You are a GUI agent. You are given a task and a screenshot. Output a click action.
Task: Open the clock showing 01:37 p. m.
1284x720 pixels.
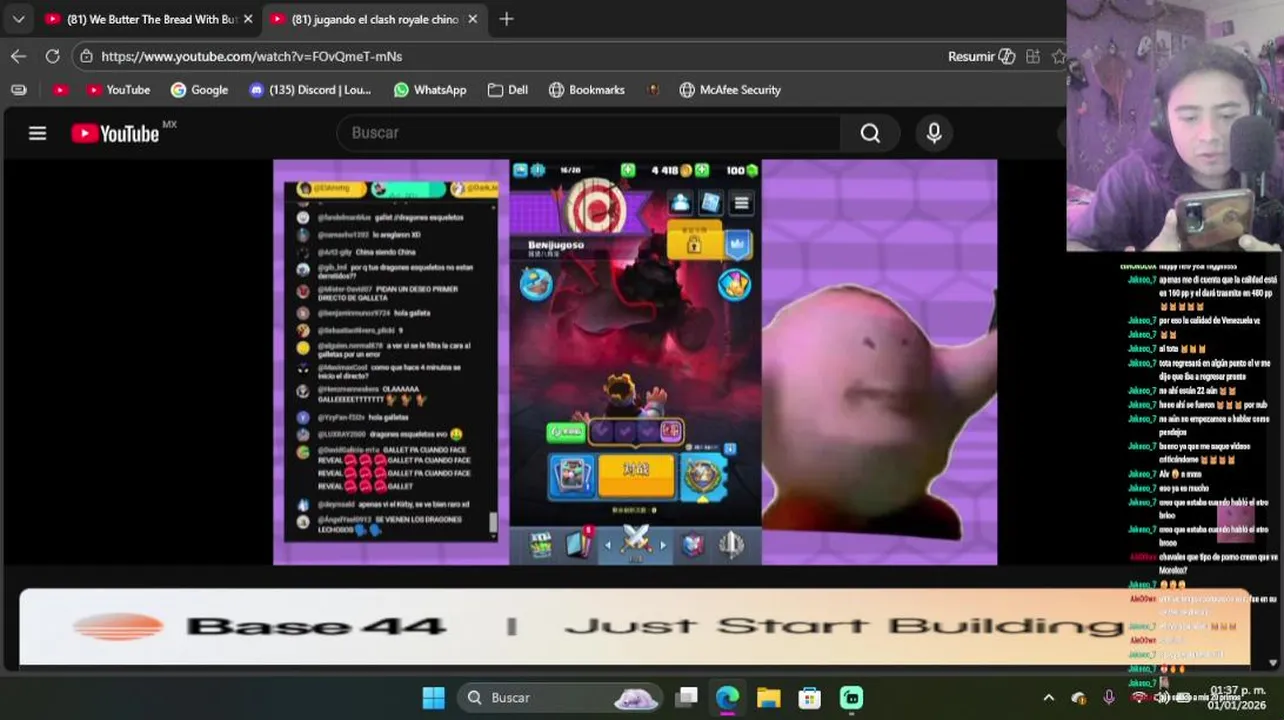click(1237, 697)
